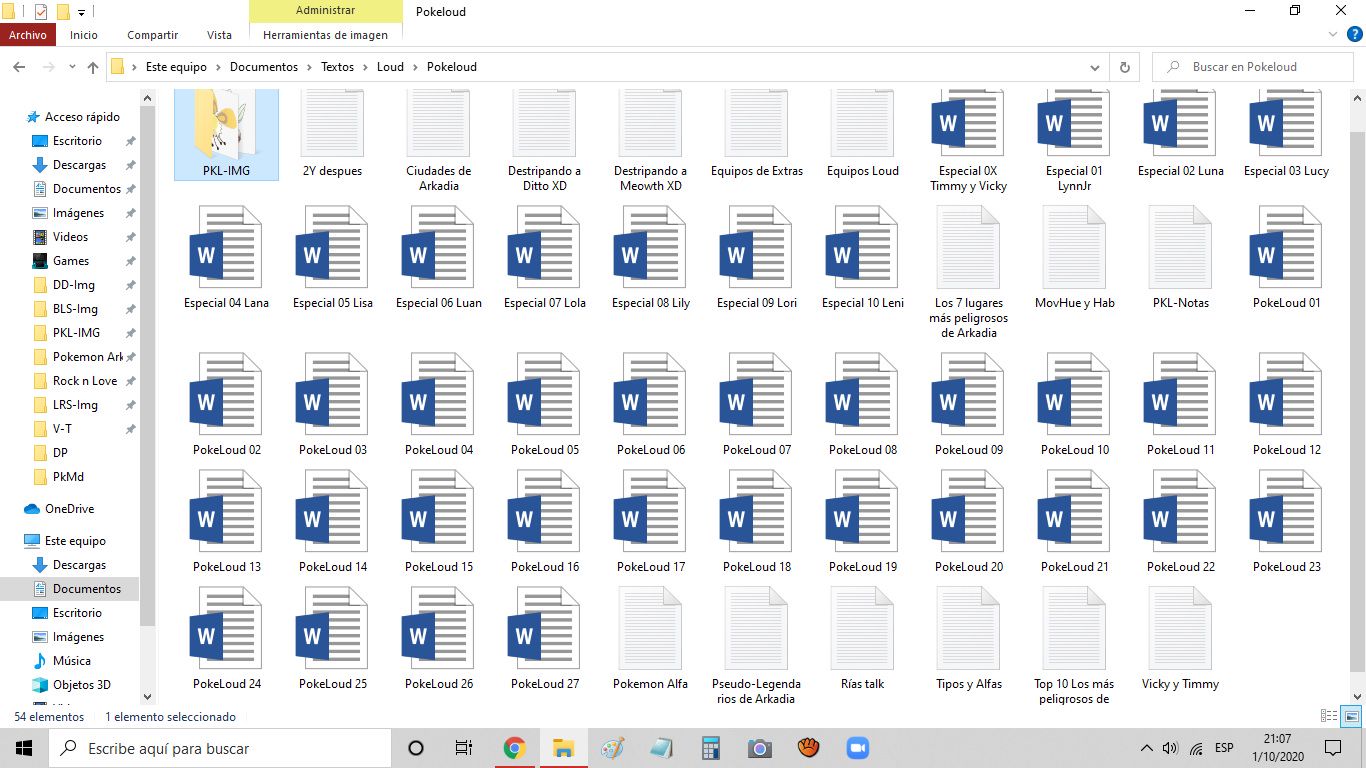The height and width of the screenshot is (768, 1366).
Task: Open Objetos 3D in navigation pane
Action: (81, 685)
